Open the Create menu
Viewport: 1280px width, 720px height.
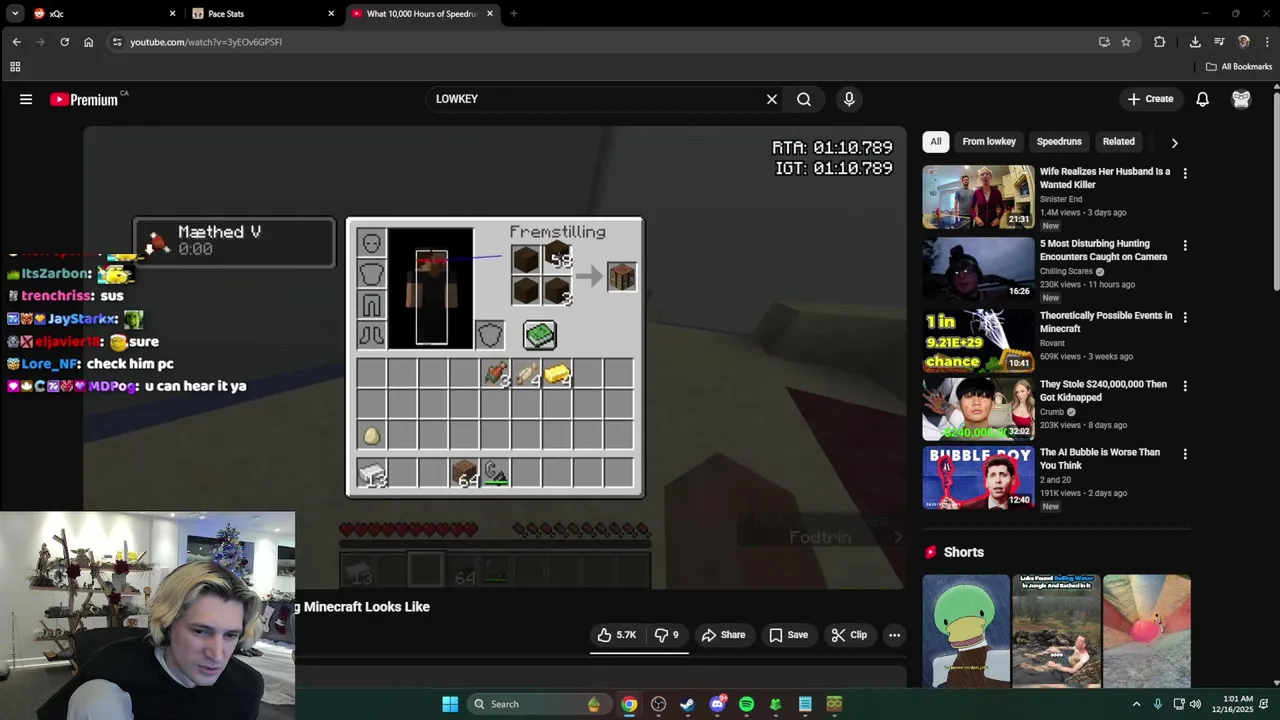(x=1150, y=99)
